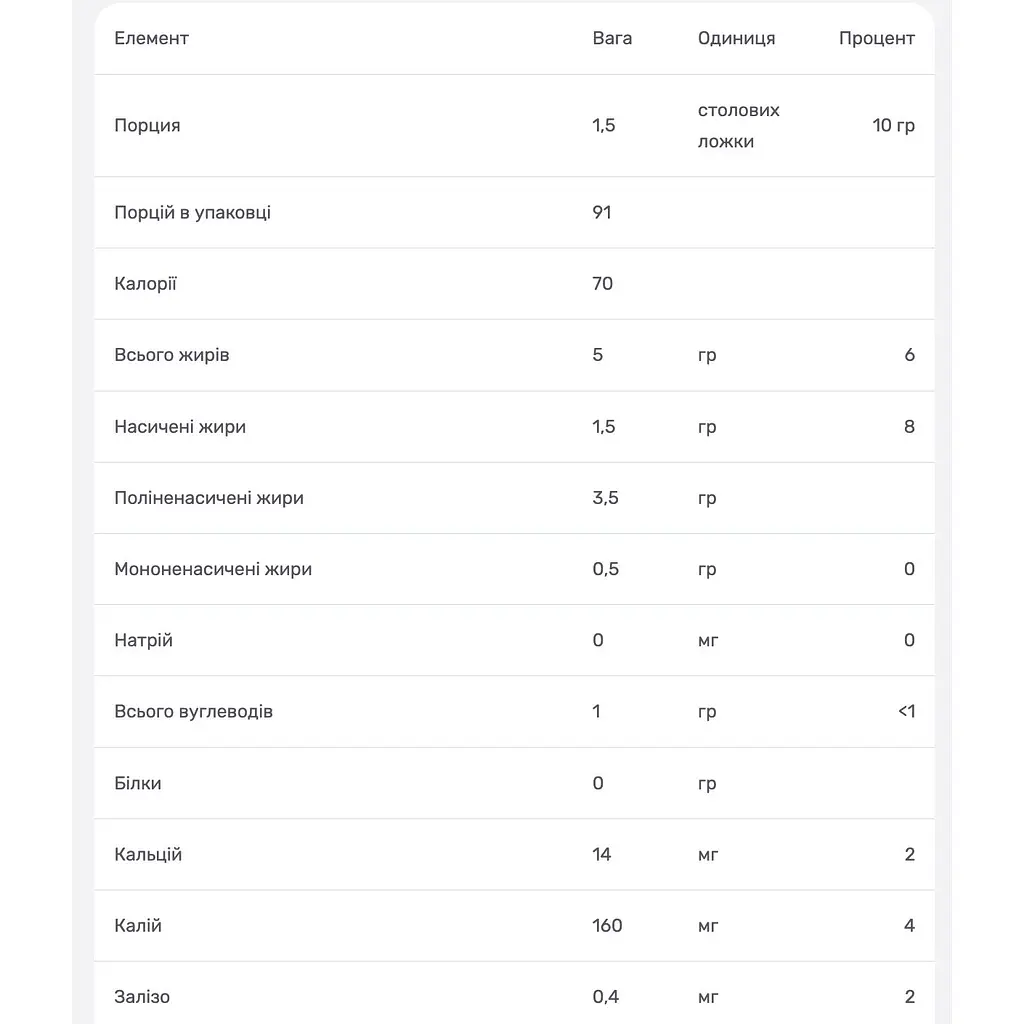Click the Порцій в упаковці row
Screen dimensions: 1024x1024
515,212
